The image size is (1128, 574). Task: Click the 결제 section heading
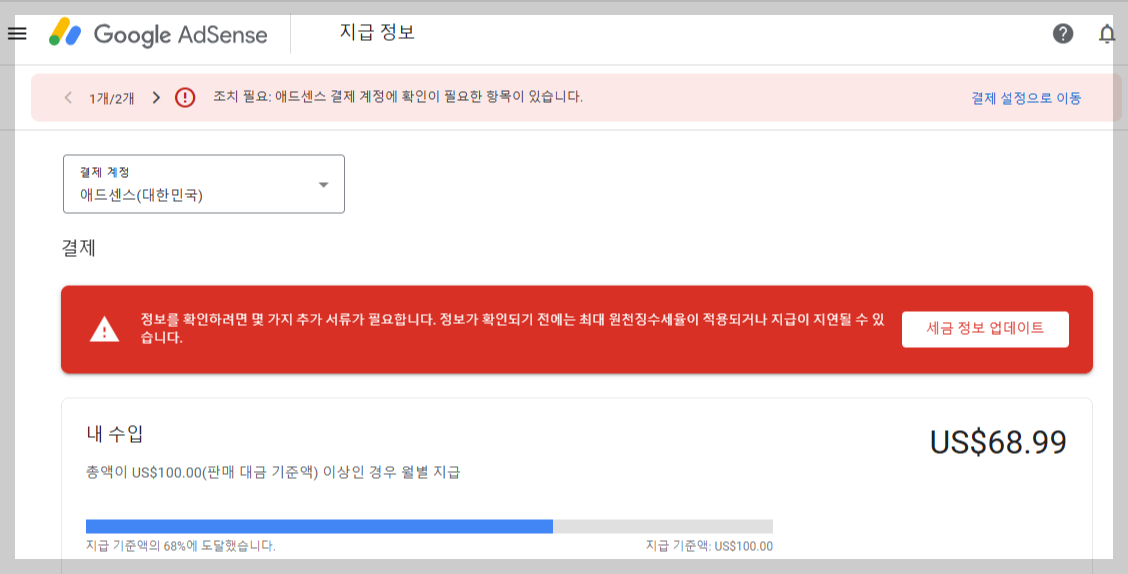[x=79, y=248]
